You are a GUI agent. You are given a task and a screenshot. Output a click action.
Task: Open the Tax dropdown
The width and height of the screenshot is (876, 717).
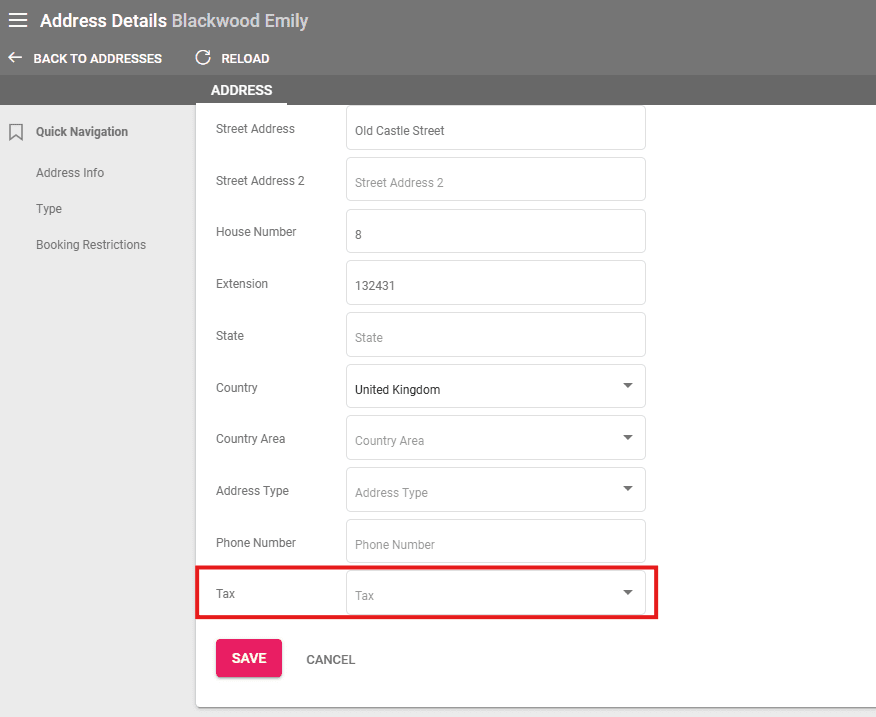[627, 593]
